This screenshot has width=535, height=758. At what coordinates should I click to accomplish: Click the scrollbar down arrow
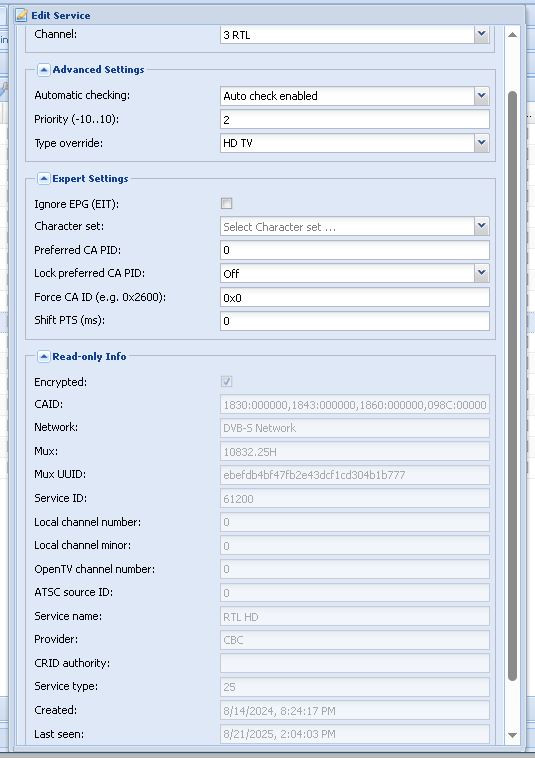512,735
